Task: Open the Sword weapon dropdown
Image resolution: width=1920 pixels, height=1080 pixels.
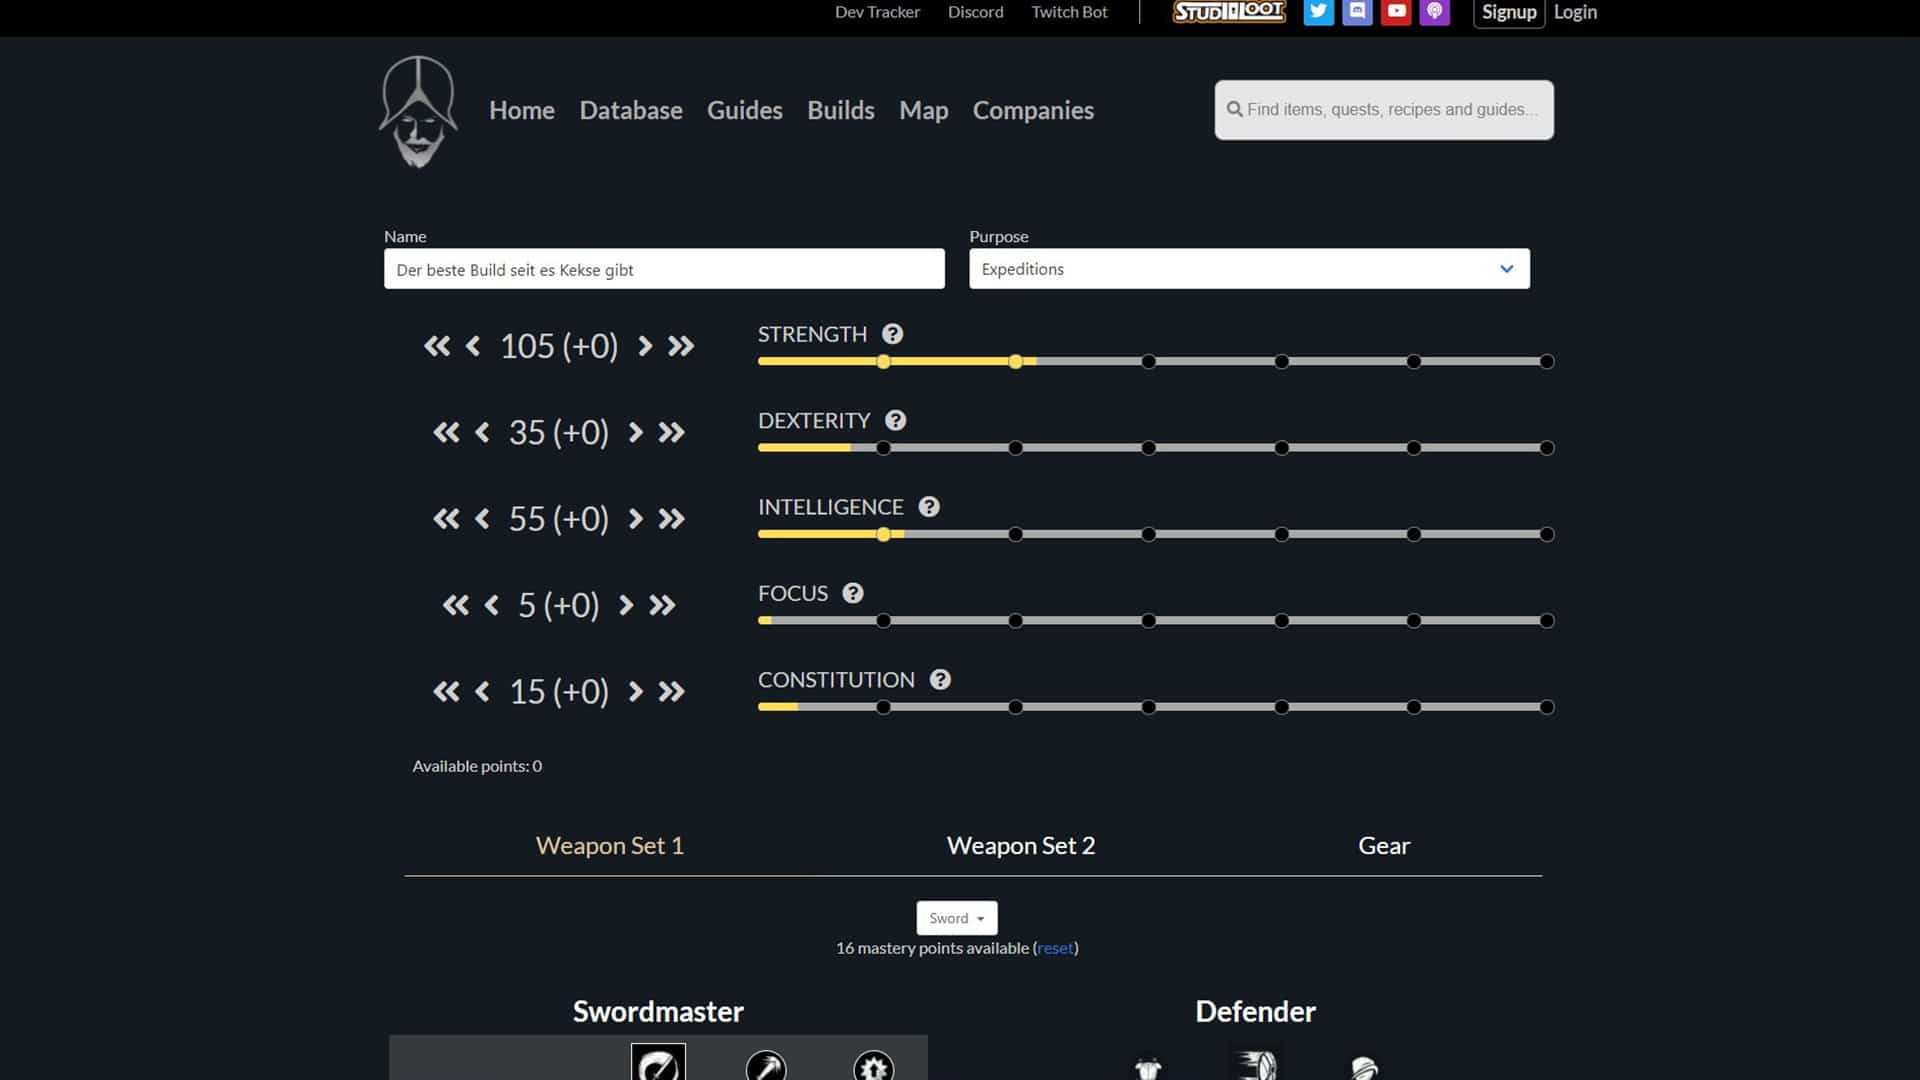Action: coord(957,918)
